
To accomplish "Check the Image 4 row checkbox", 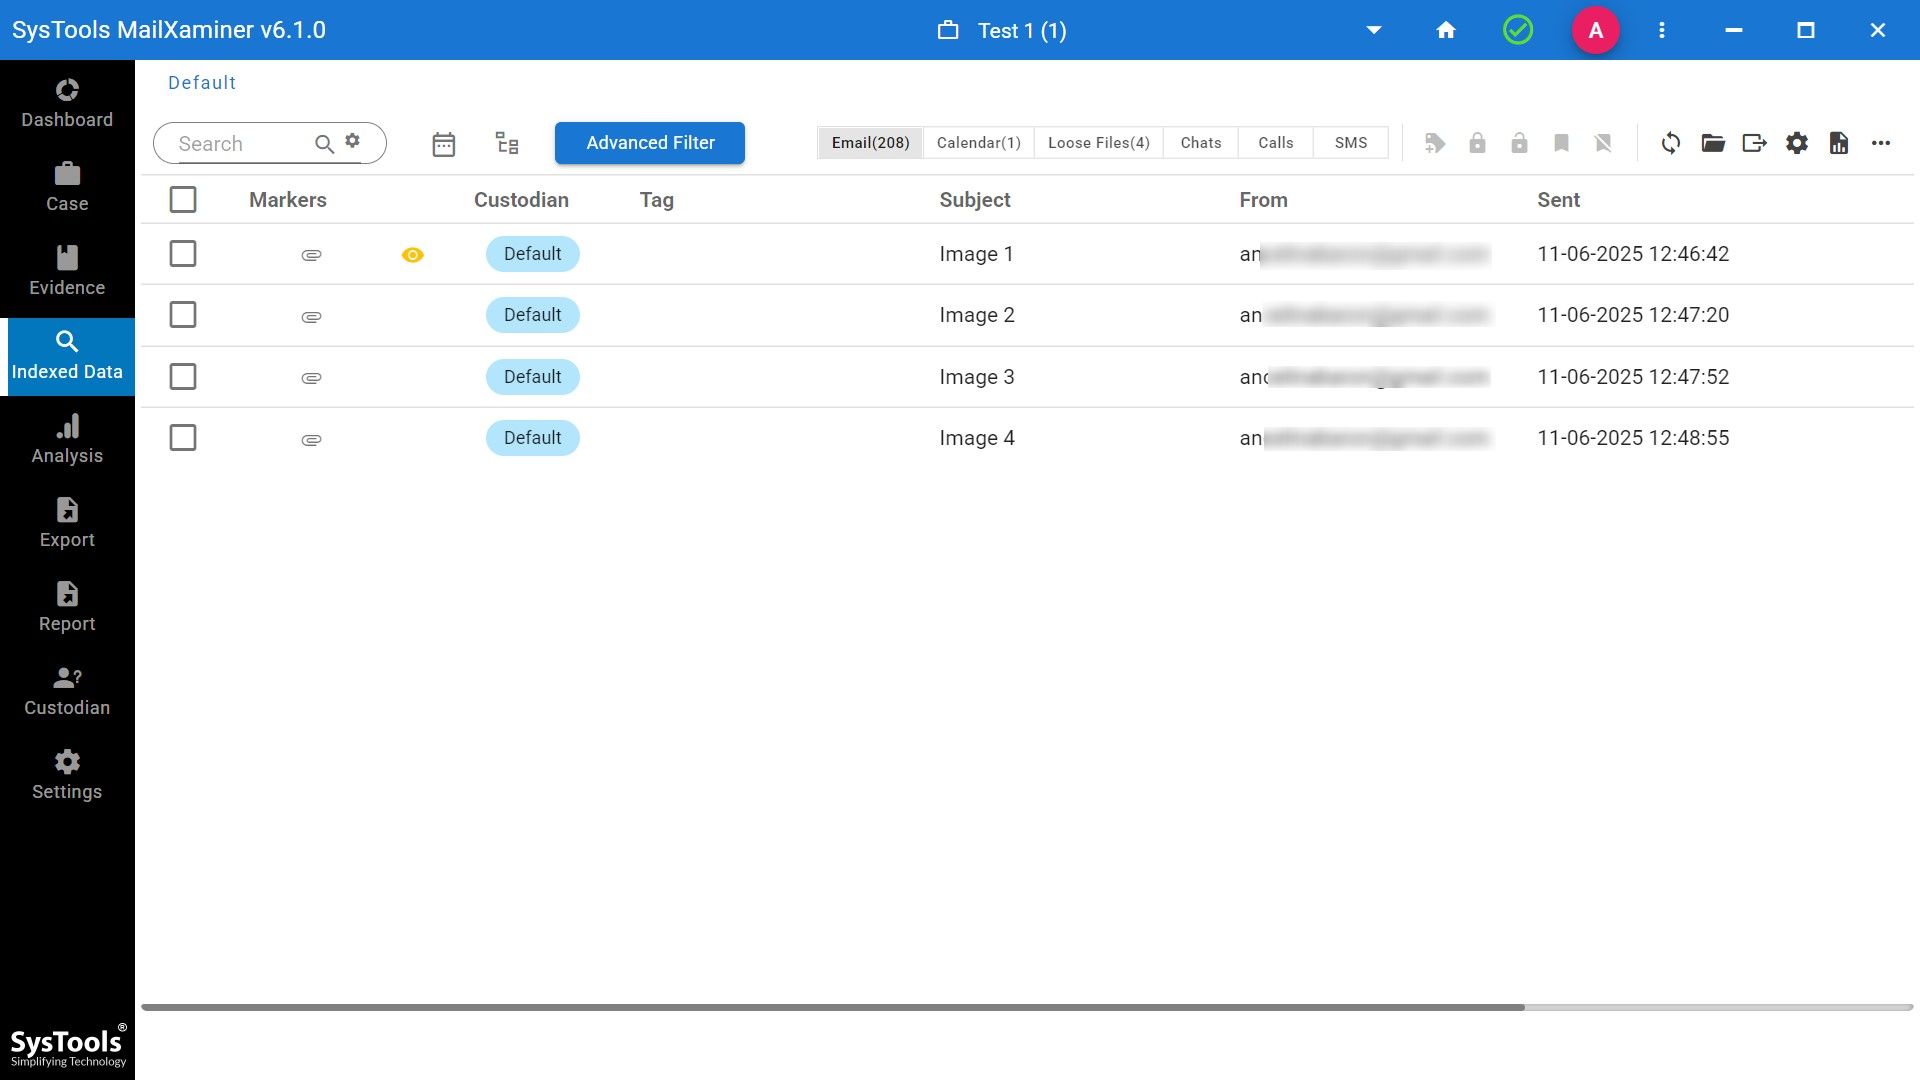I will click(183, 438).
